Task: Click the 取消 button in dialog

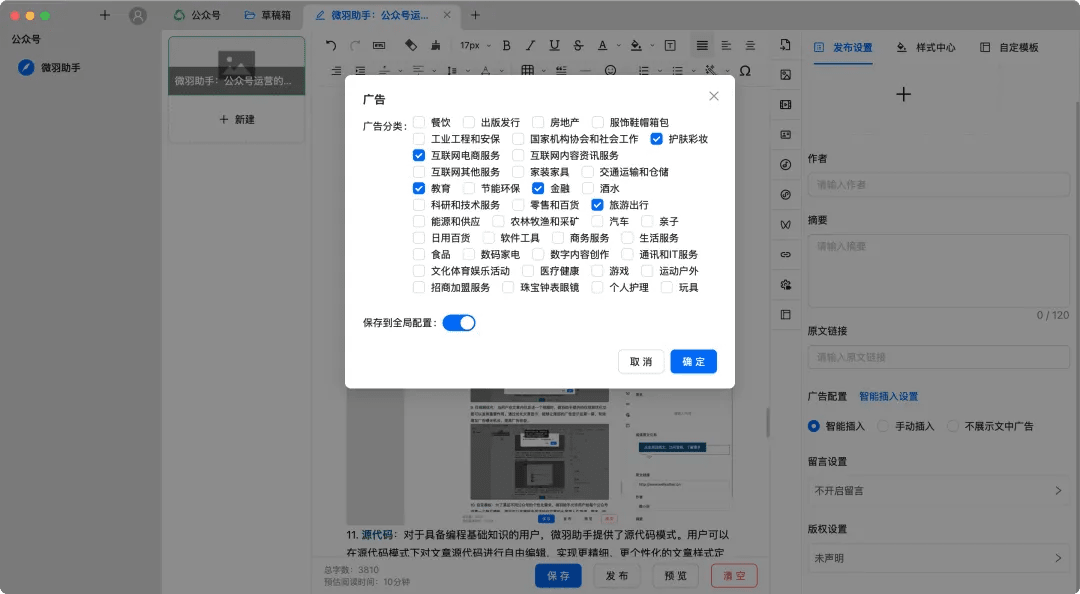Action: 641,361
